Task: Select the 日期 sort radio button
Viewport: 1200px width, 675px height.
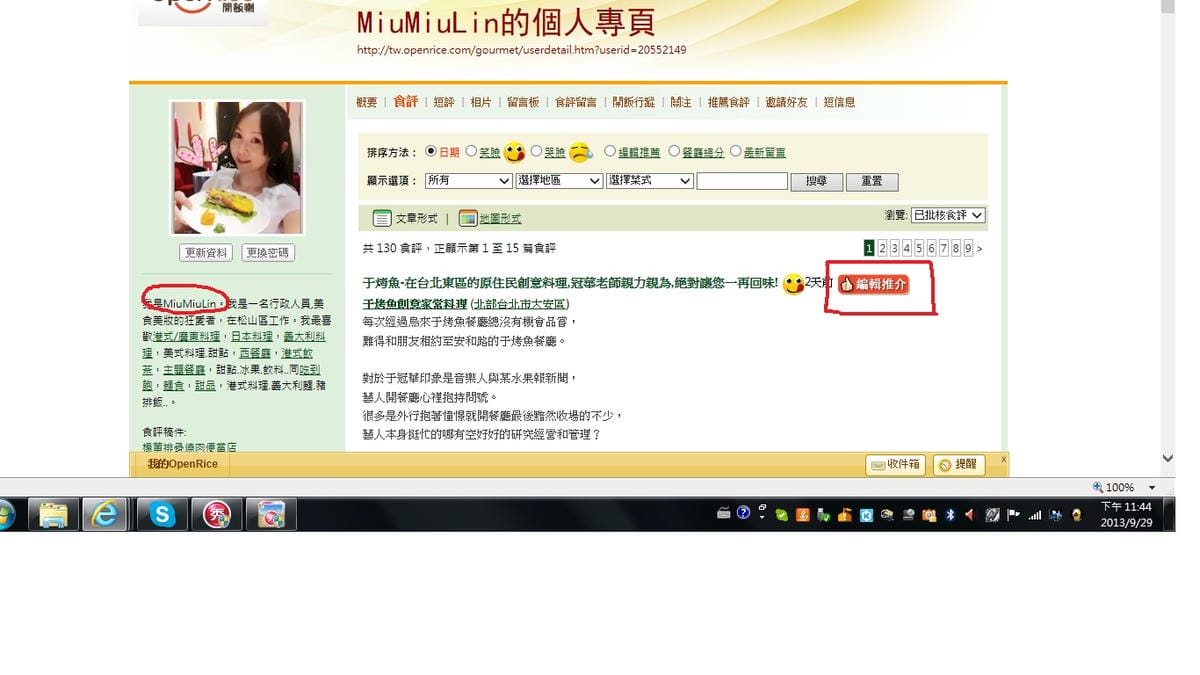Action: coord(431,152)
